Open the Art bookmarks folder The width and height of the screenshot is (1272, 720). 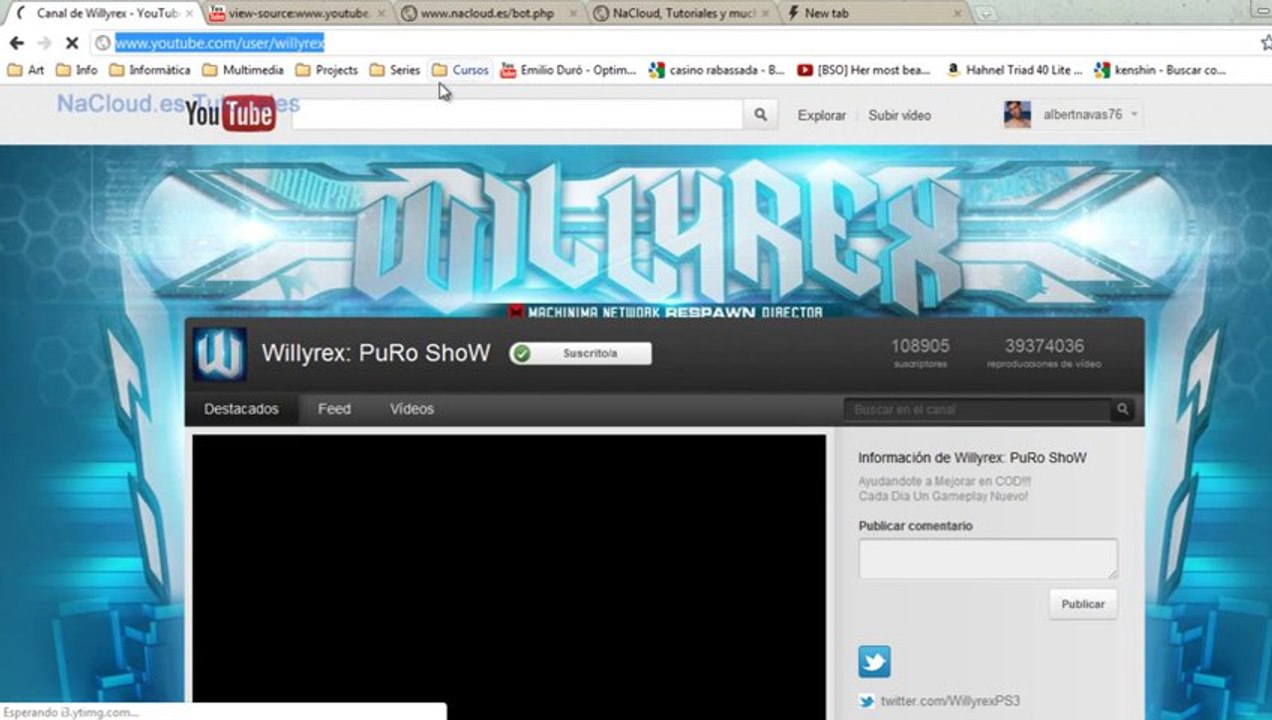point(26,70)
